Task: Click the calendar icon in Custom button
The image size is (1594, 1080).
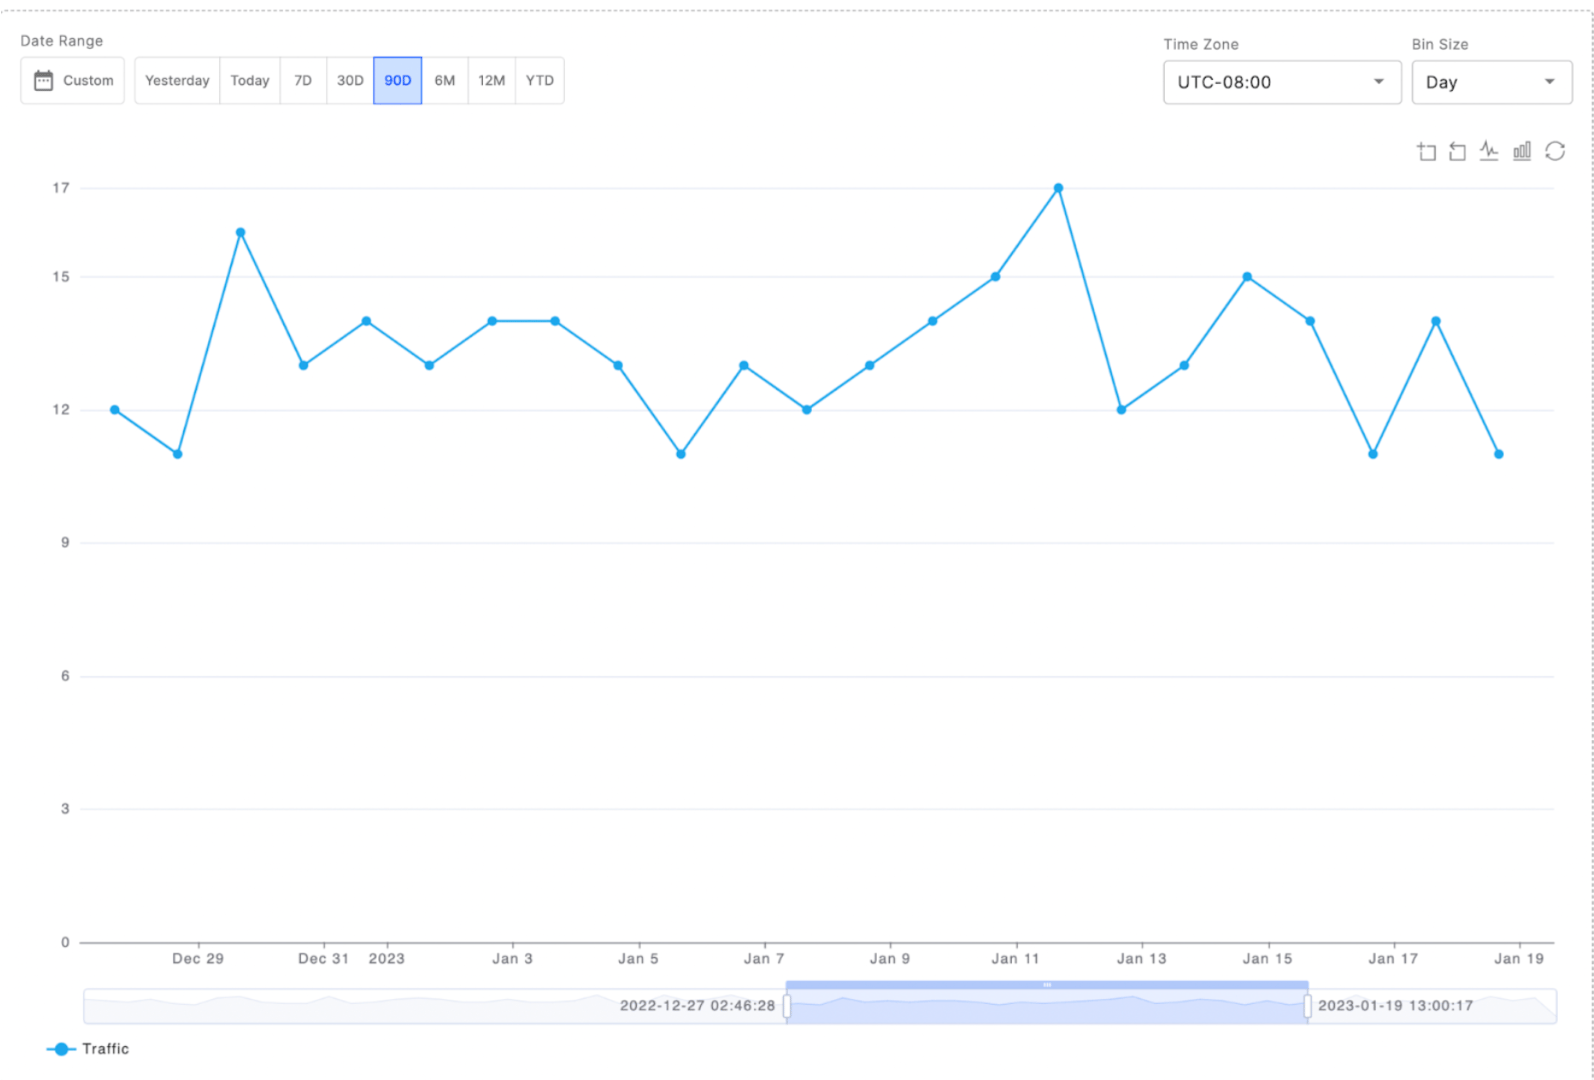Action: point(43,81)
